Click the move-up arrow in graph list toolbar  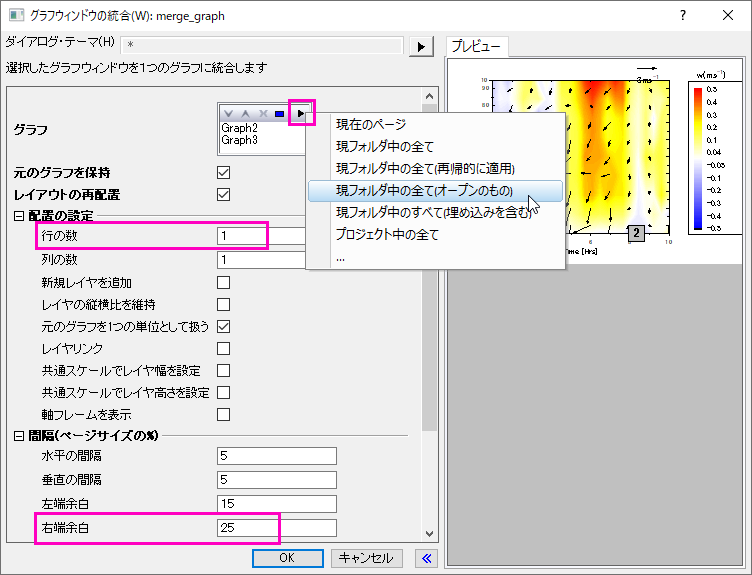coord(246,114)
